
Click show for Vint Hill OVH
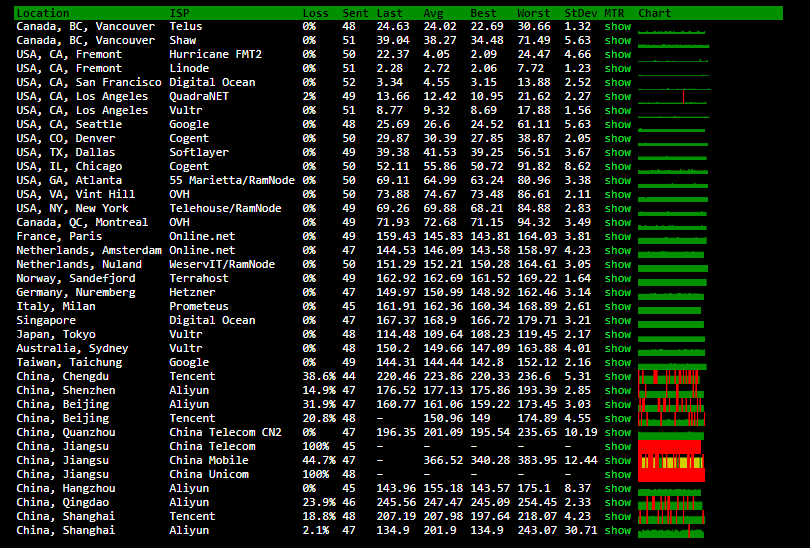(x=618, y=194)
